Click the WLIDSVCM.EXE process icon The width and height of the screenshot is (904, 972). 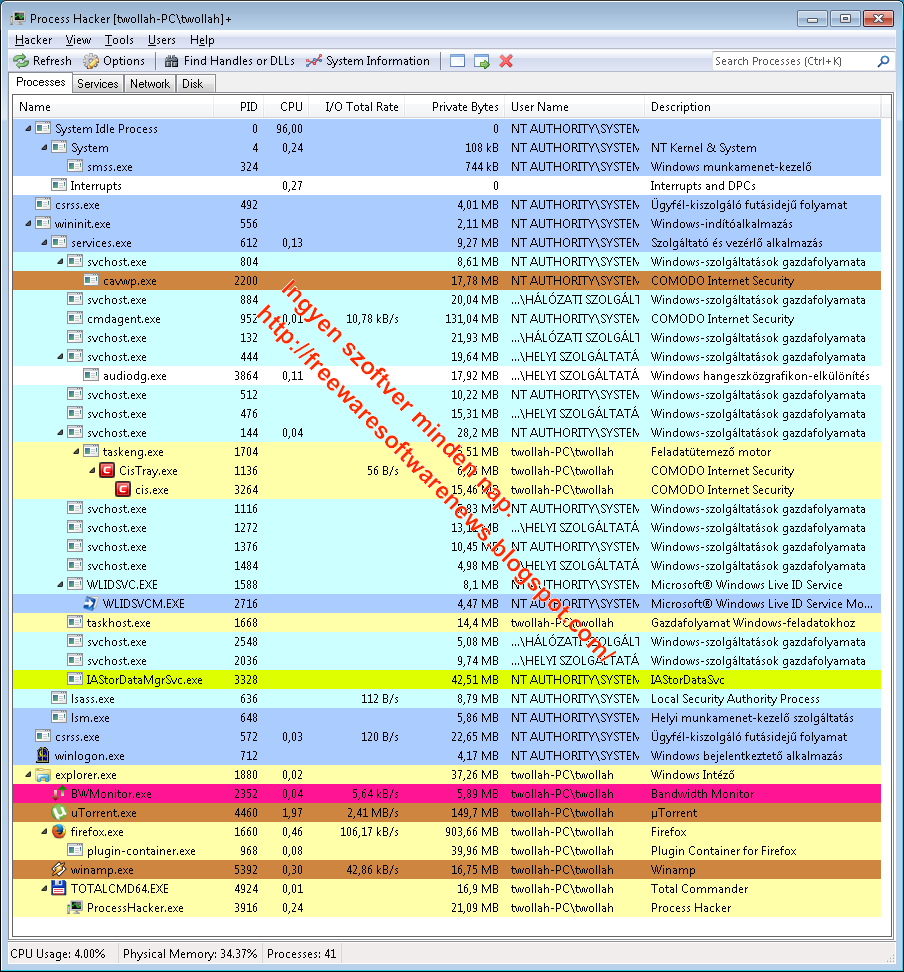point(91,603)
